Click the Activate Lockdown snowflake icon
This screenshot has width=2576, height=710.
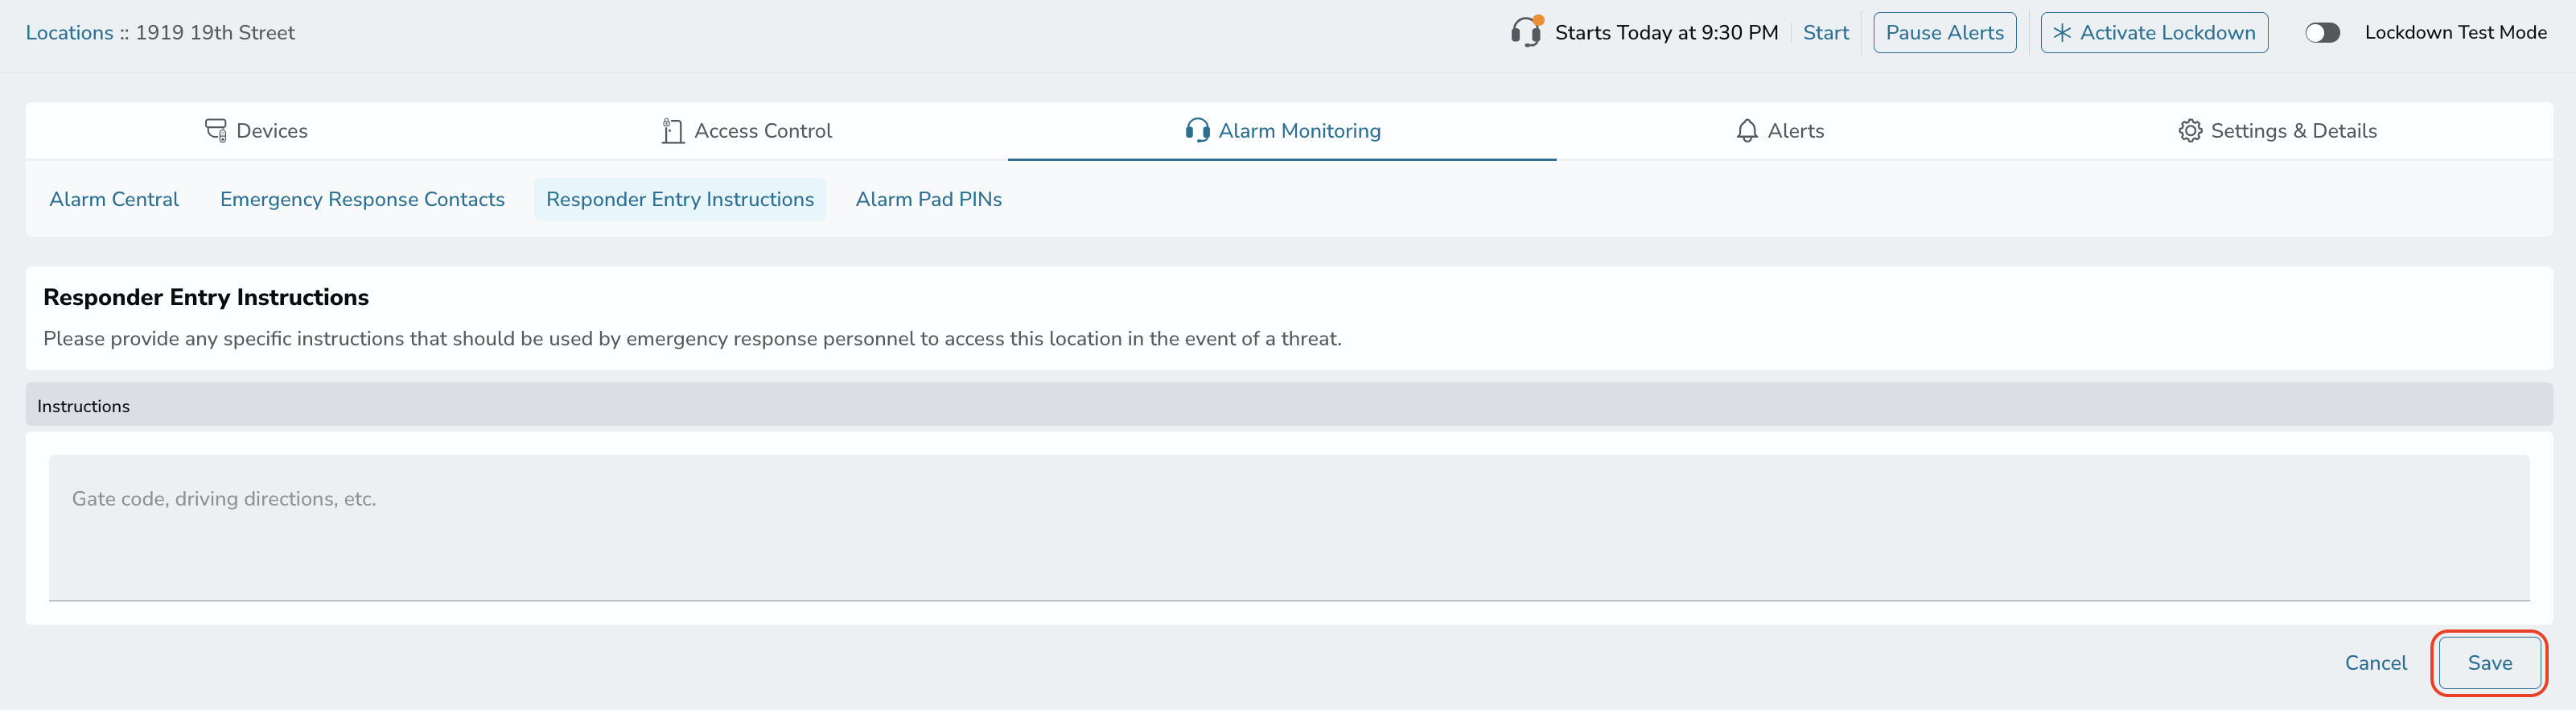tap(2062, 33)
